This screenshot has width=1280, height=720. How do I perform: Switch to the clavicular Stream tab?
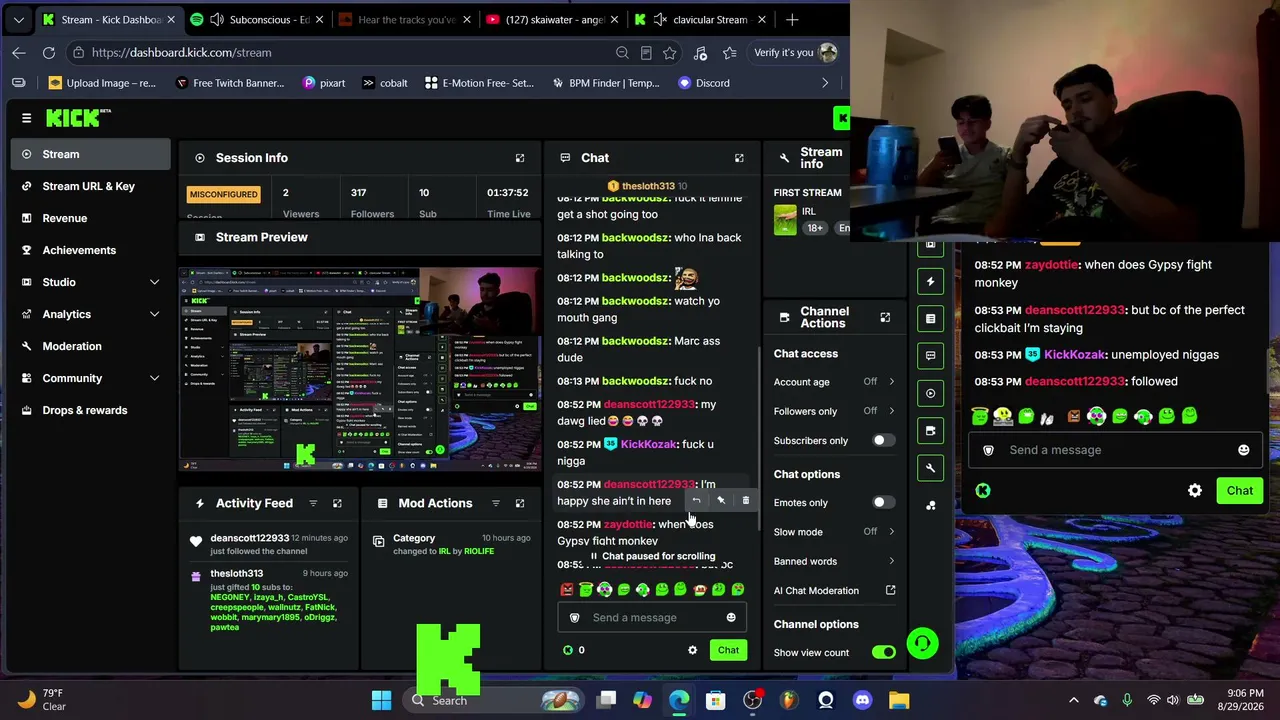coord(702,19)
